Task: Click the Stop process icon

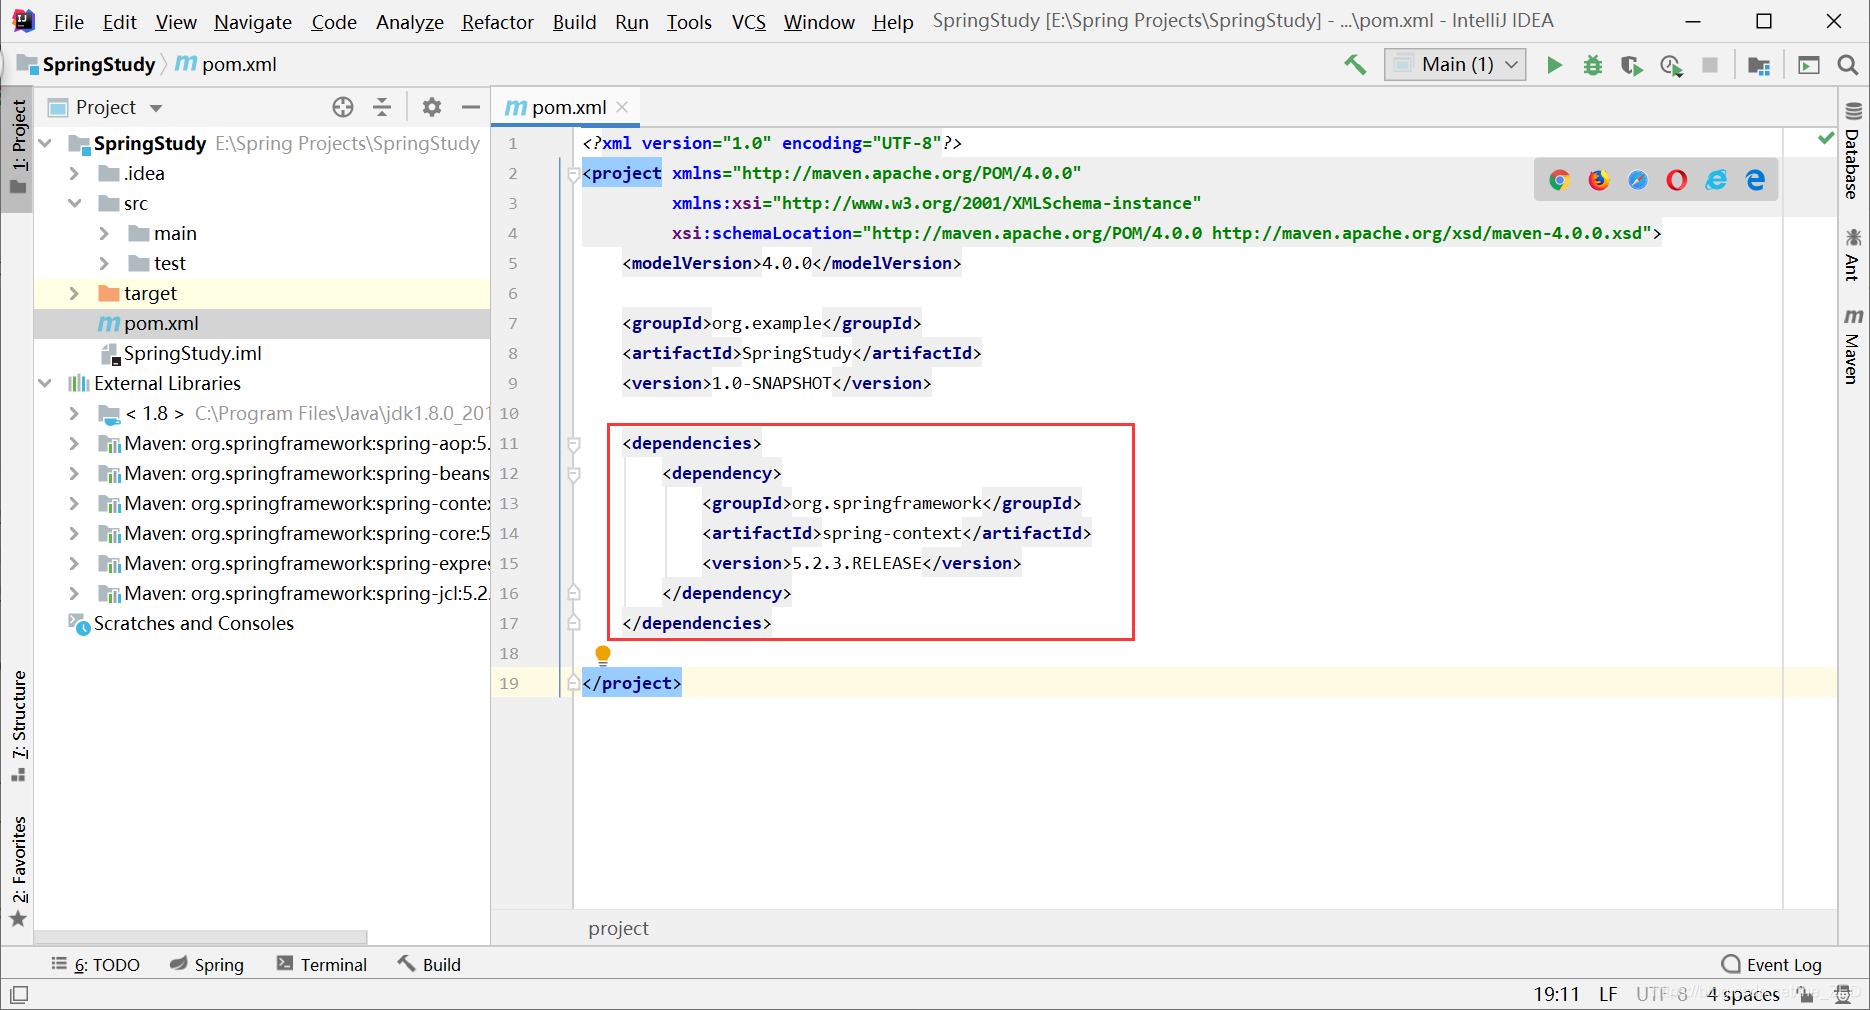Action: (x=1710, y=65)
